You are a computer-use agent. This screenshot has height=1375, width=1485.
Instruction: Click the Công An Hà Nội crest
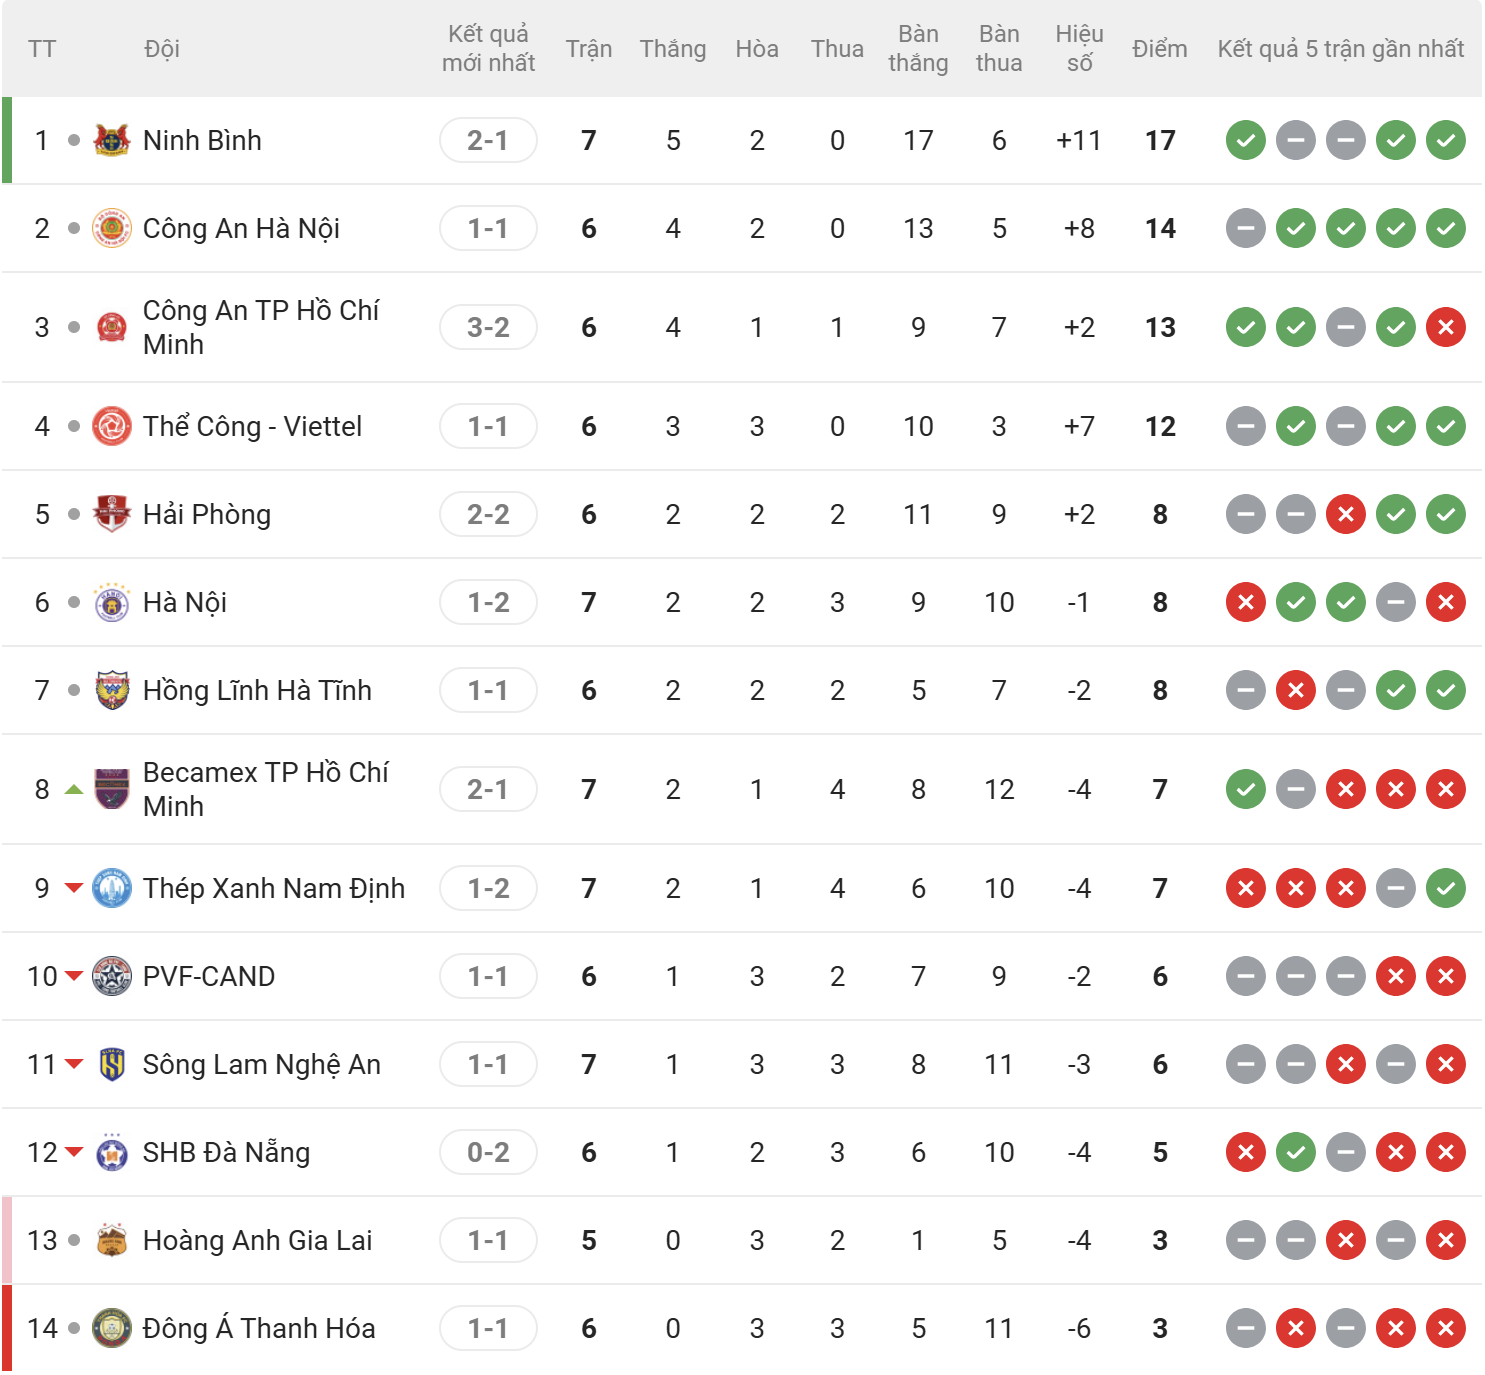[112, 228]
